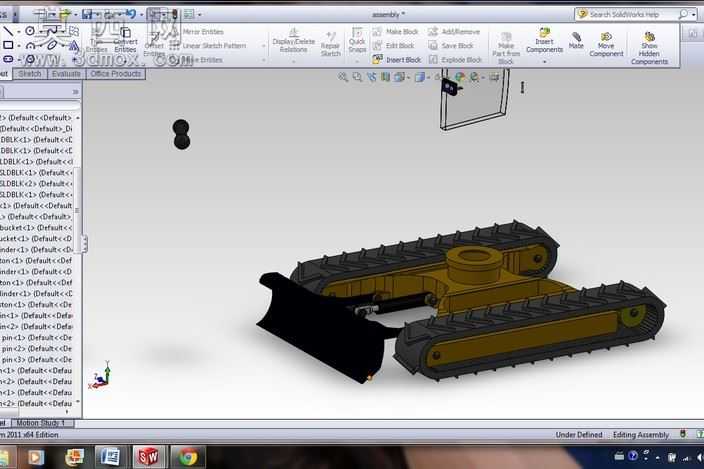Open SolidWorks from Windows taskbar

pos(148,457)
